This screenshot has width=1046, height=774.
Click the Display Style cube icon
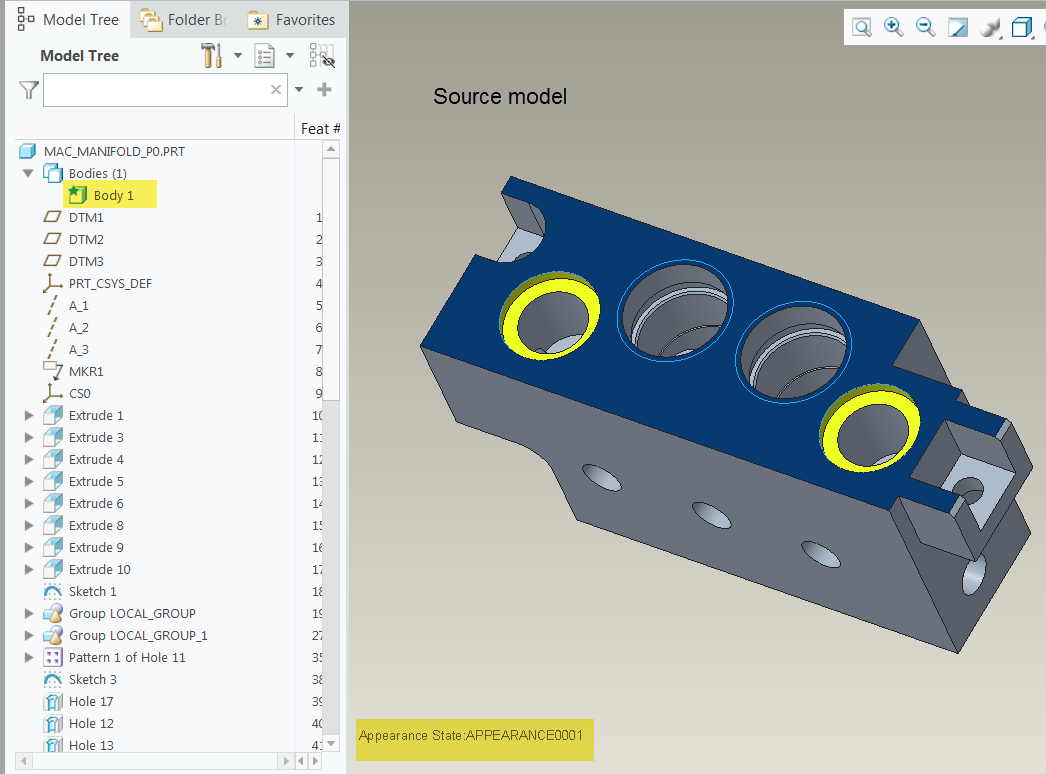pyautogui.click(x=1022, y=27)
